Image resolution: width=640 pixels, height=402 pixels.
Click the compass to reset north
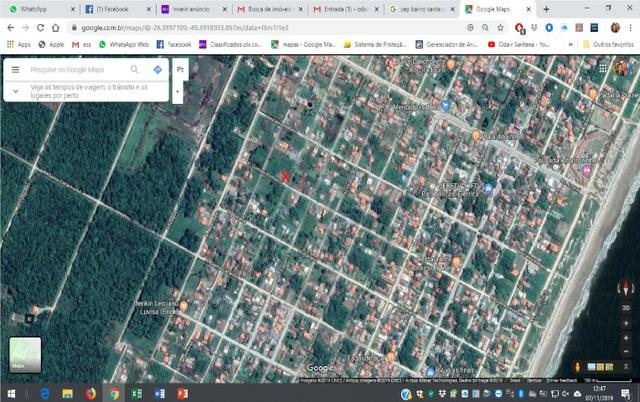(626, 288)
